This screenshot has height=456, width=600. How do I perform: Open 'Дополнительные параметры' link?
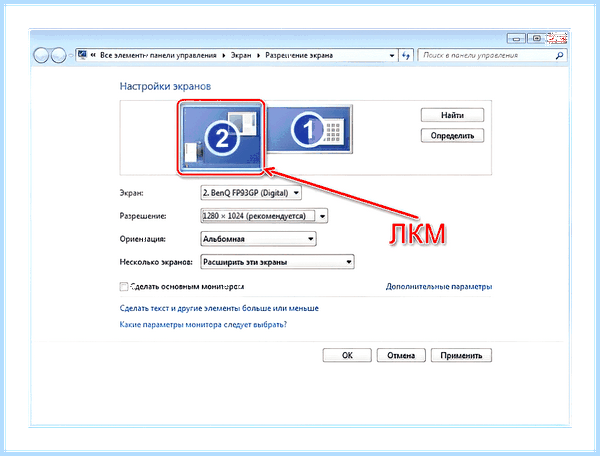click(439, 287)
